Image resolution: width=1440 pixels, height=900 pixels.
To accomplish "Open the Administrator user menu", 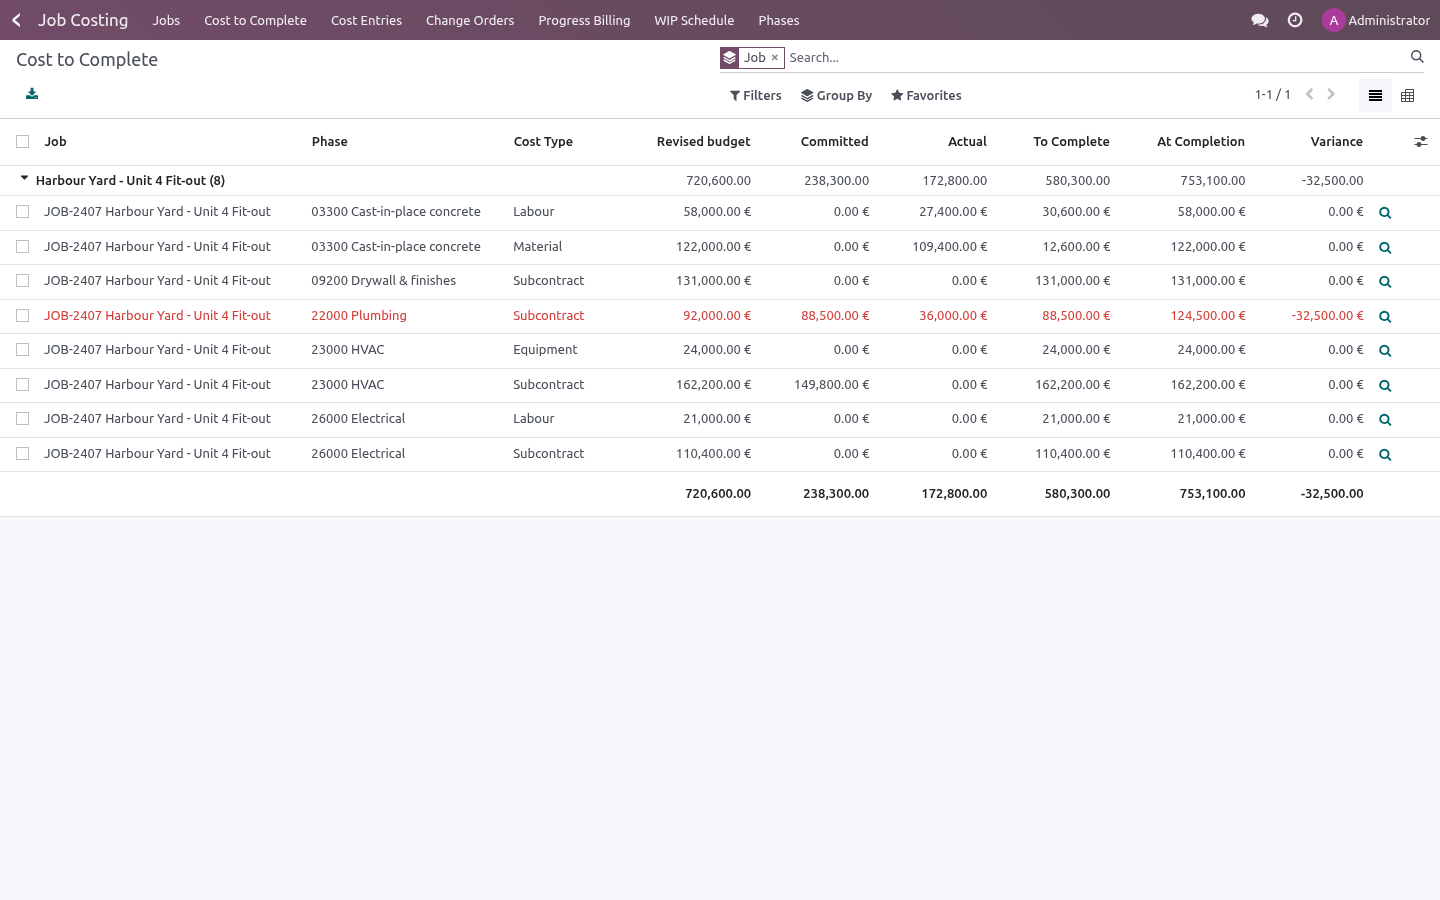I will (x=1376, y=20).
